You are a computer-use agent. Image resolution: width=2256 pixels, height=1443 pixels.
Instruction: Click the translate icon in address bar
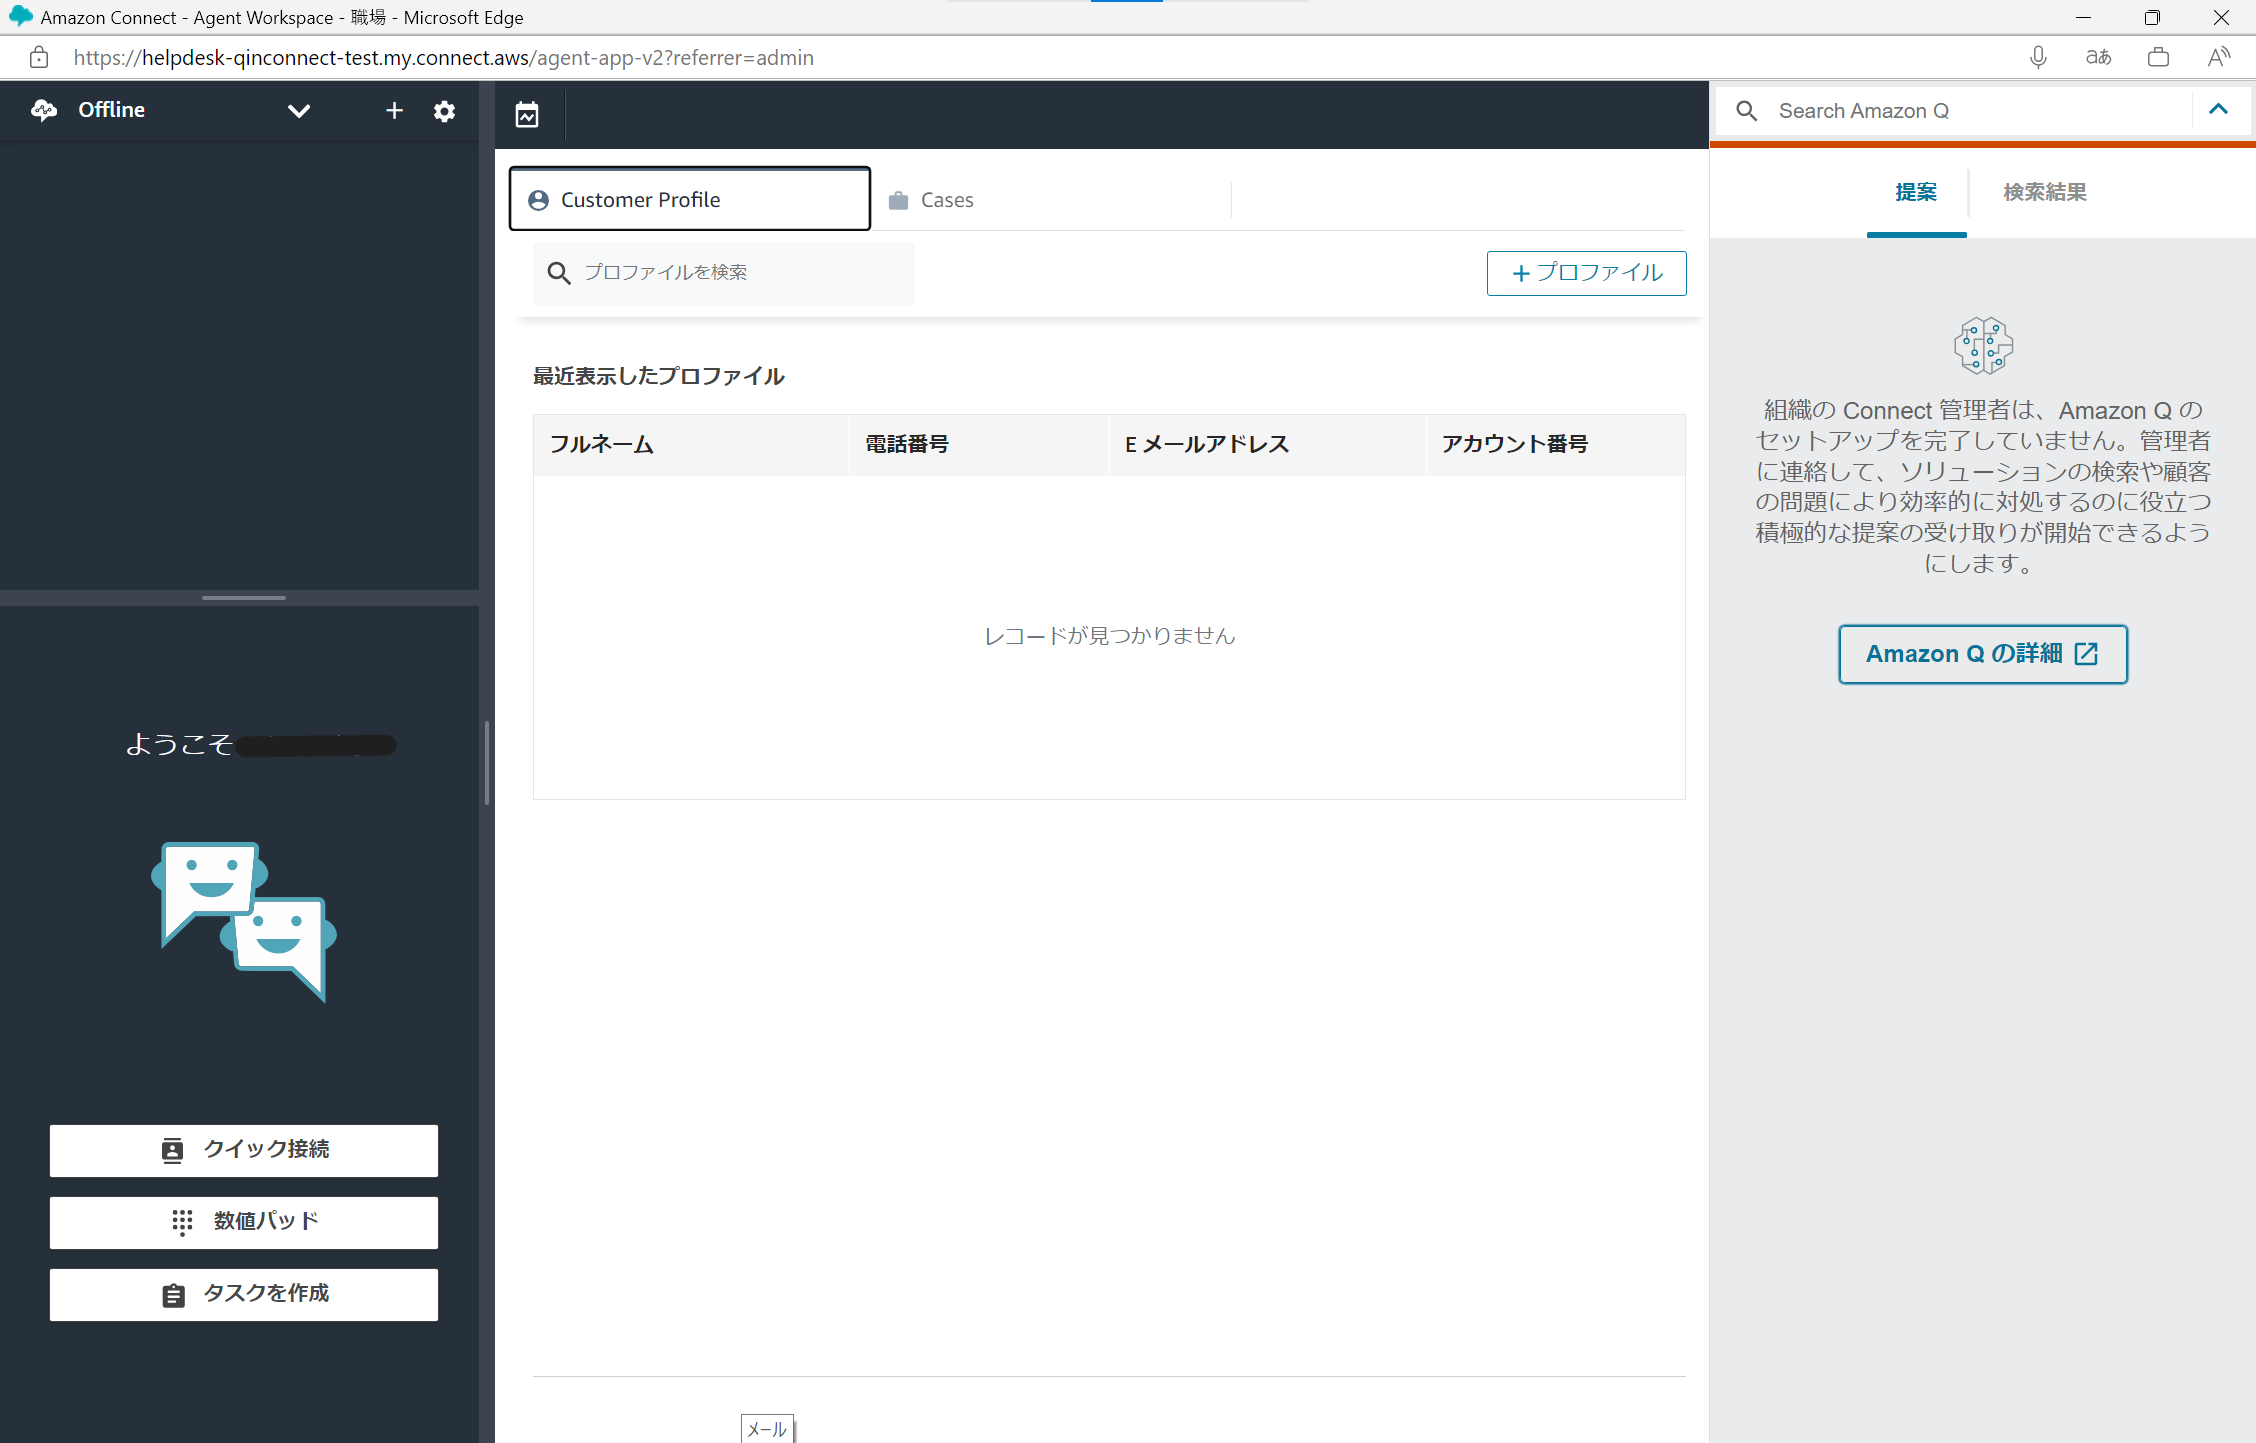[x=2098, y=58]
